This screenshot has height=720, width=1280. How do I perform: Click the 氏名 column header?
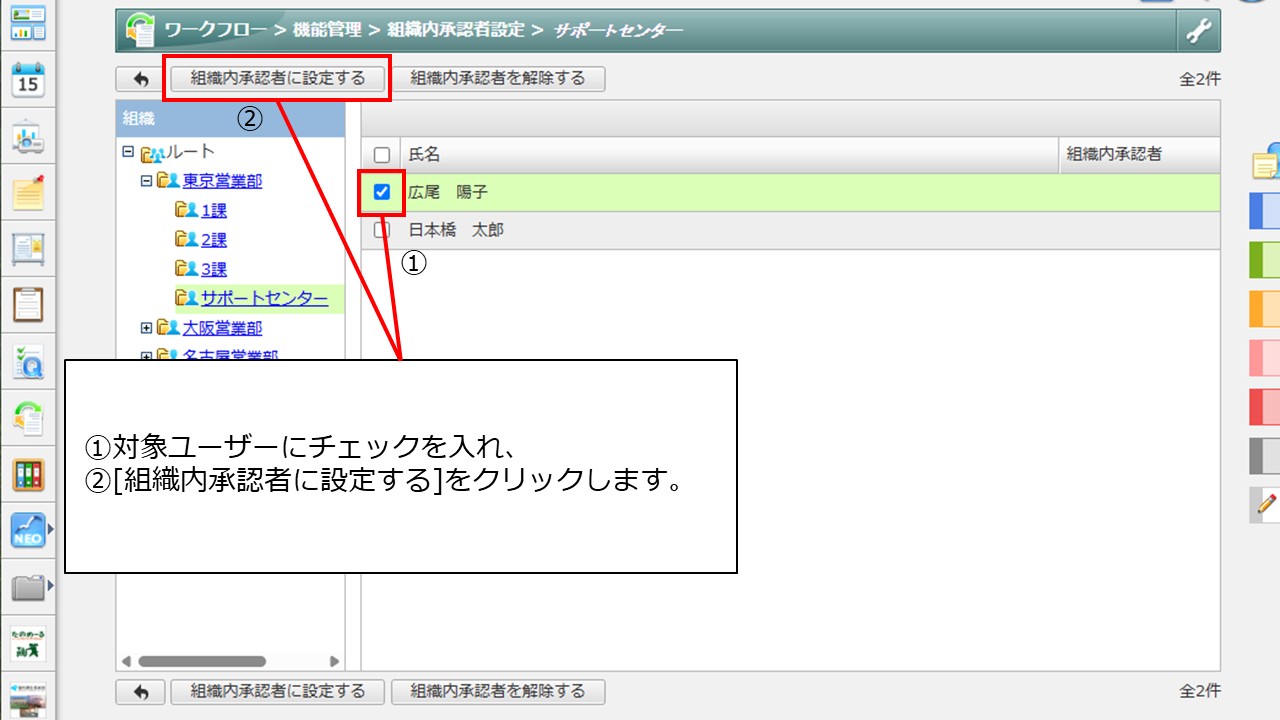pos(729,155)
